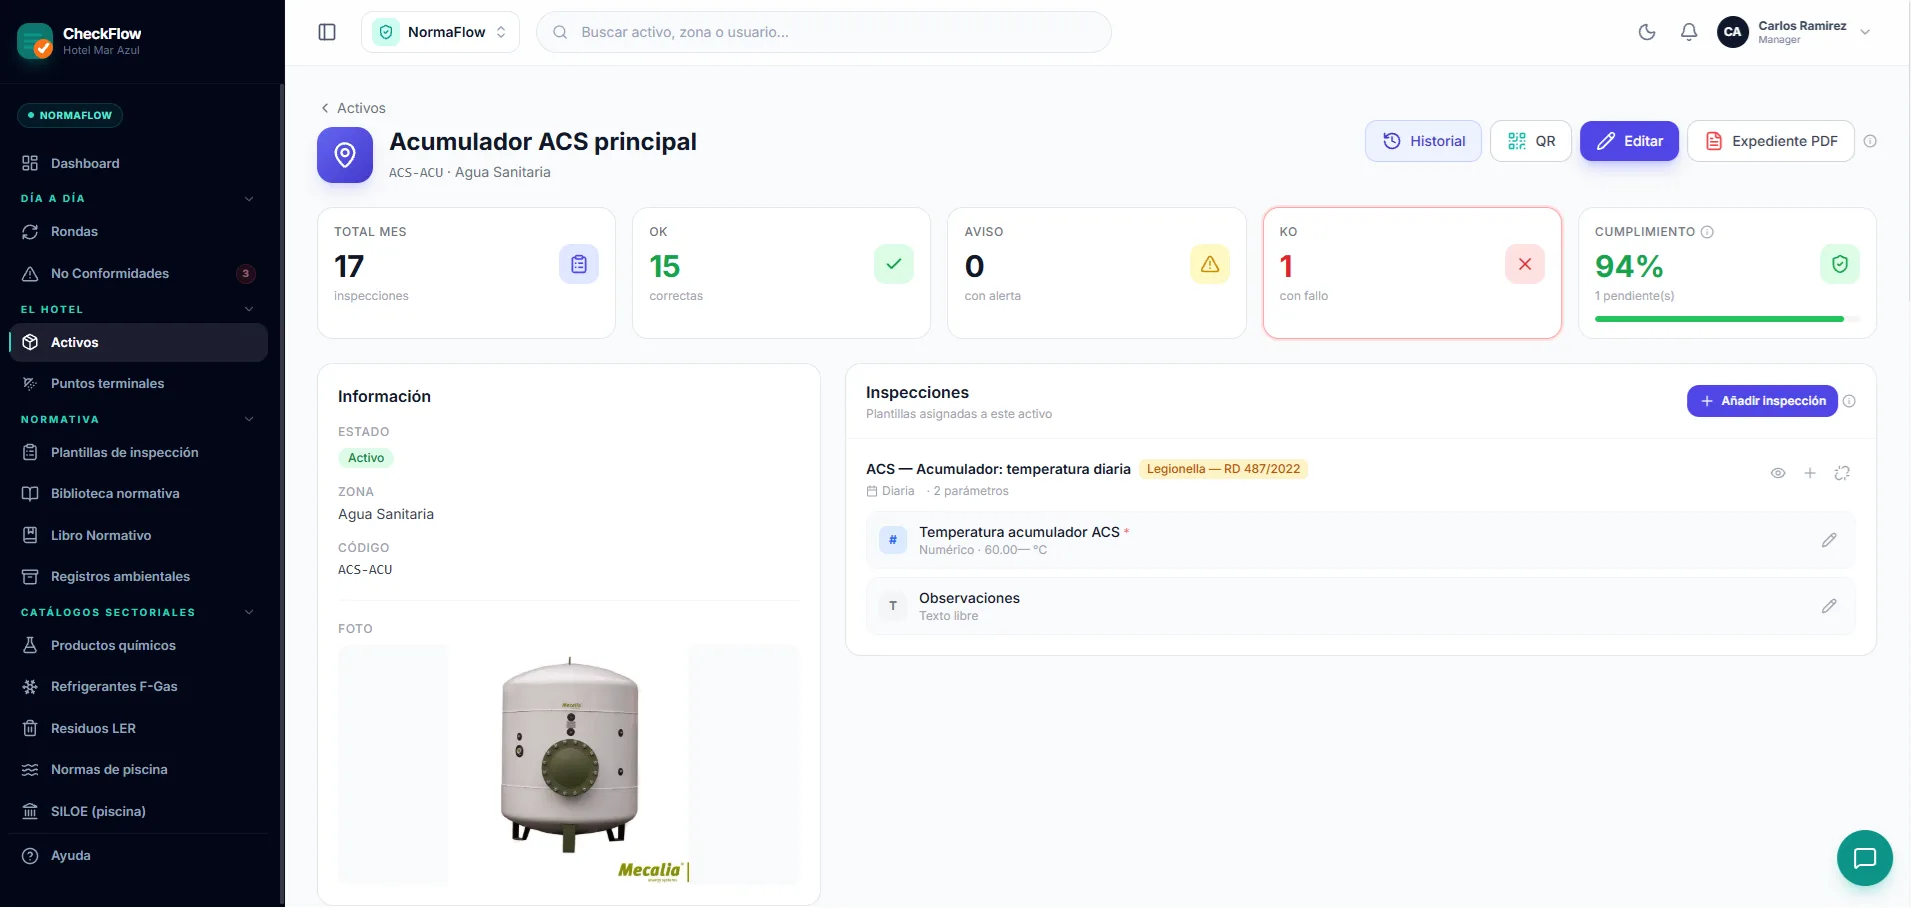The height and width of the screenshot is (908, 1911).
Task: Open Registros ambientales icon
Action: point(30,577)
